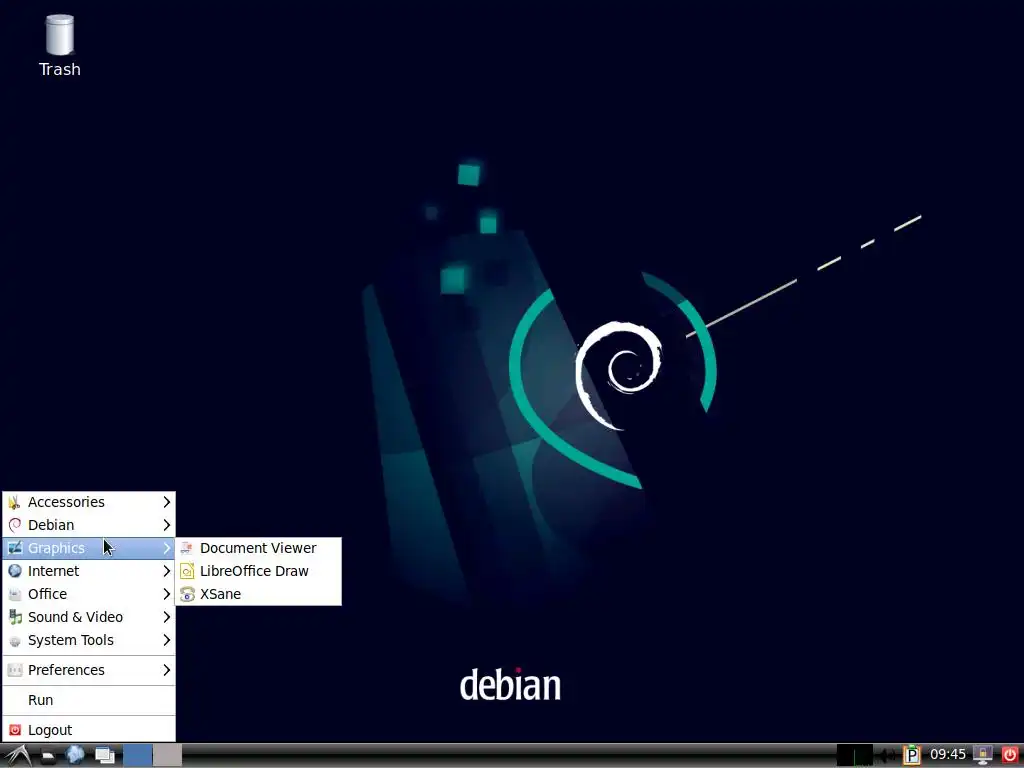This screenshot has width=1024, height=768.
Task: Switch to the first blue workspace
Action: (x=138, y=756)
